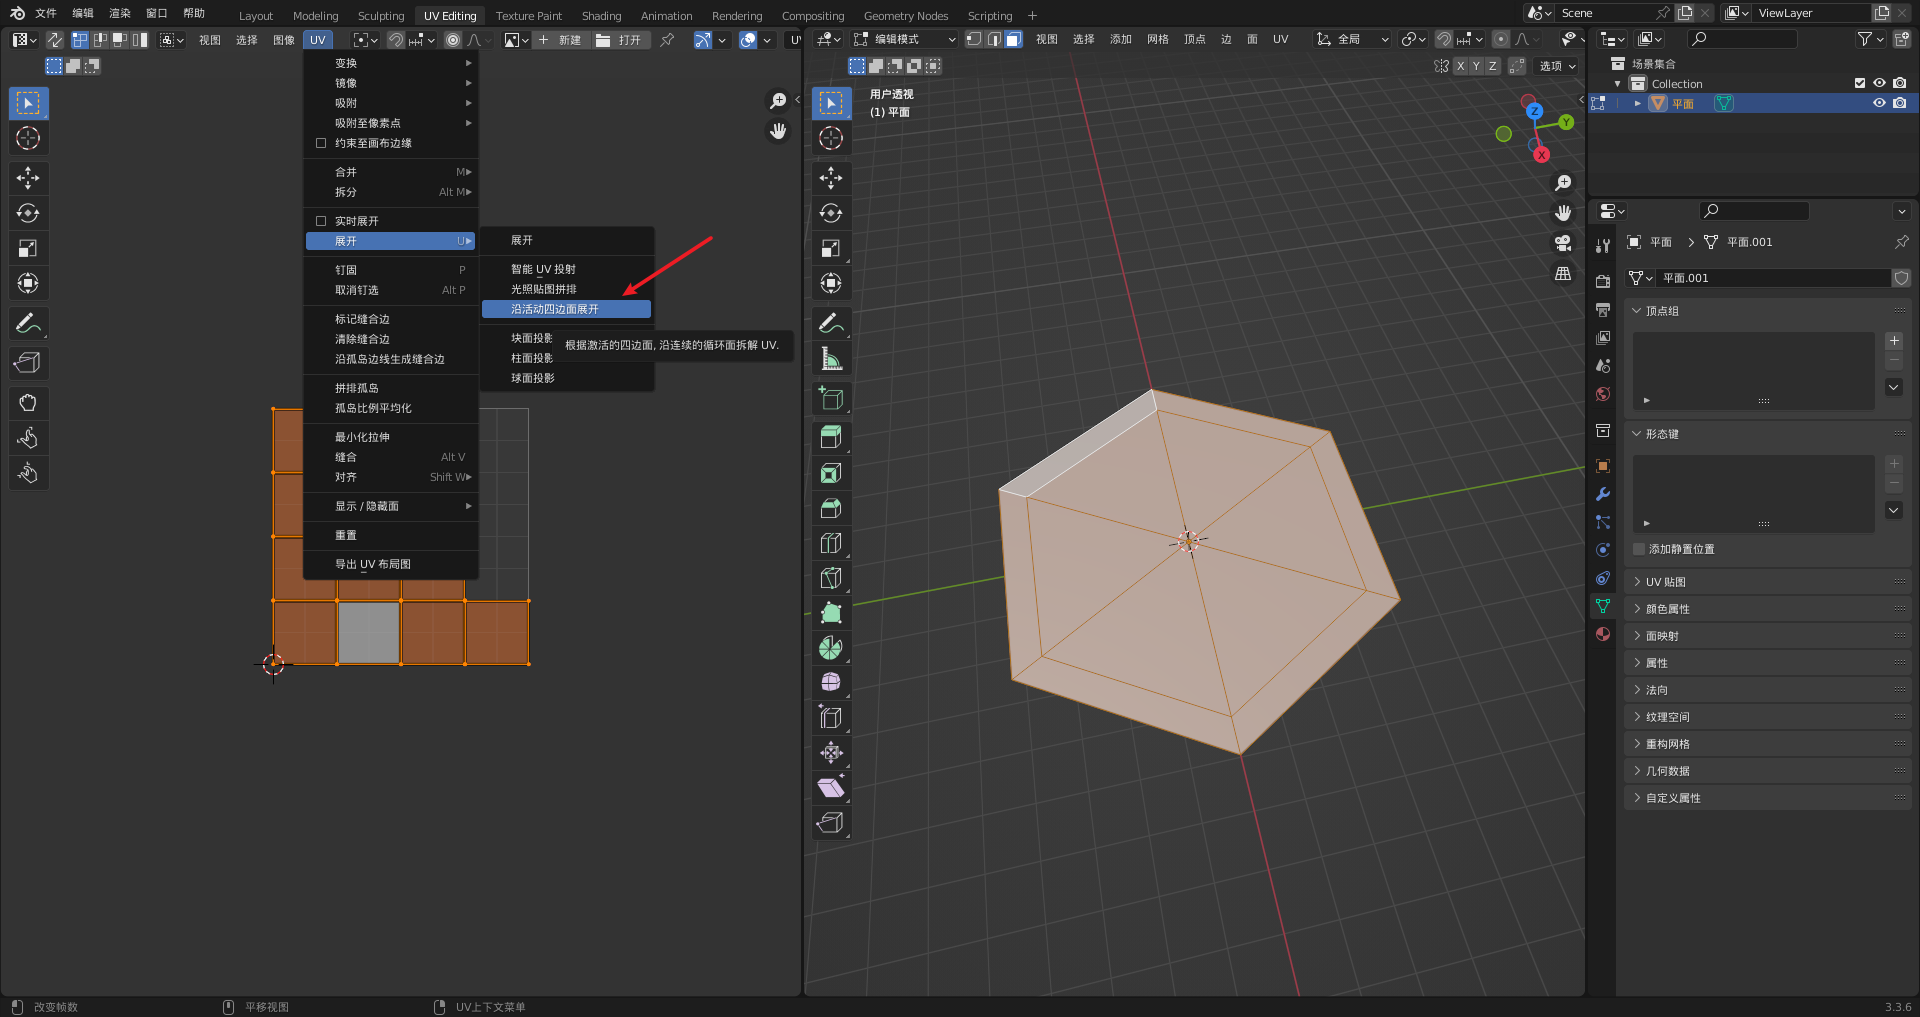Choose 标记缝合边 menu entry
The height and width of the screenshot is (1017, 1920).
(390, 319)
